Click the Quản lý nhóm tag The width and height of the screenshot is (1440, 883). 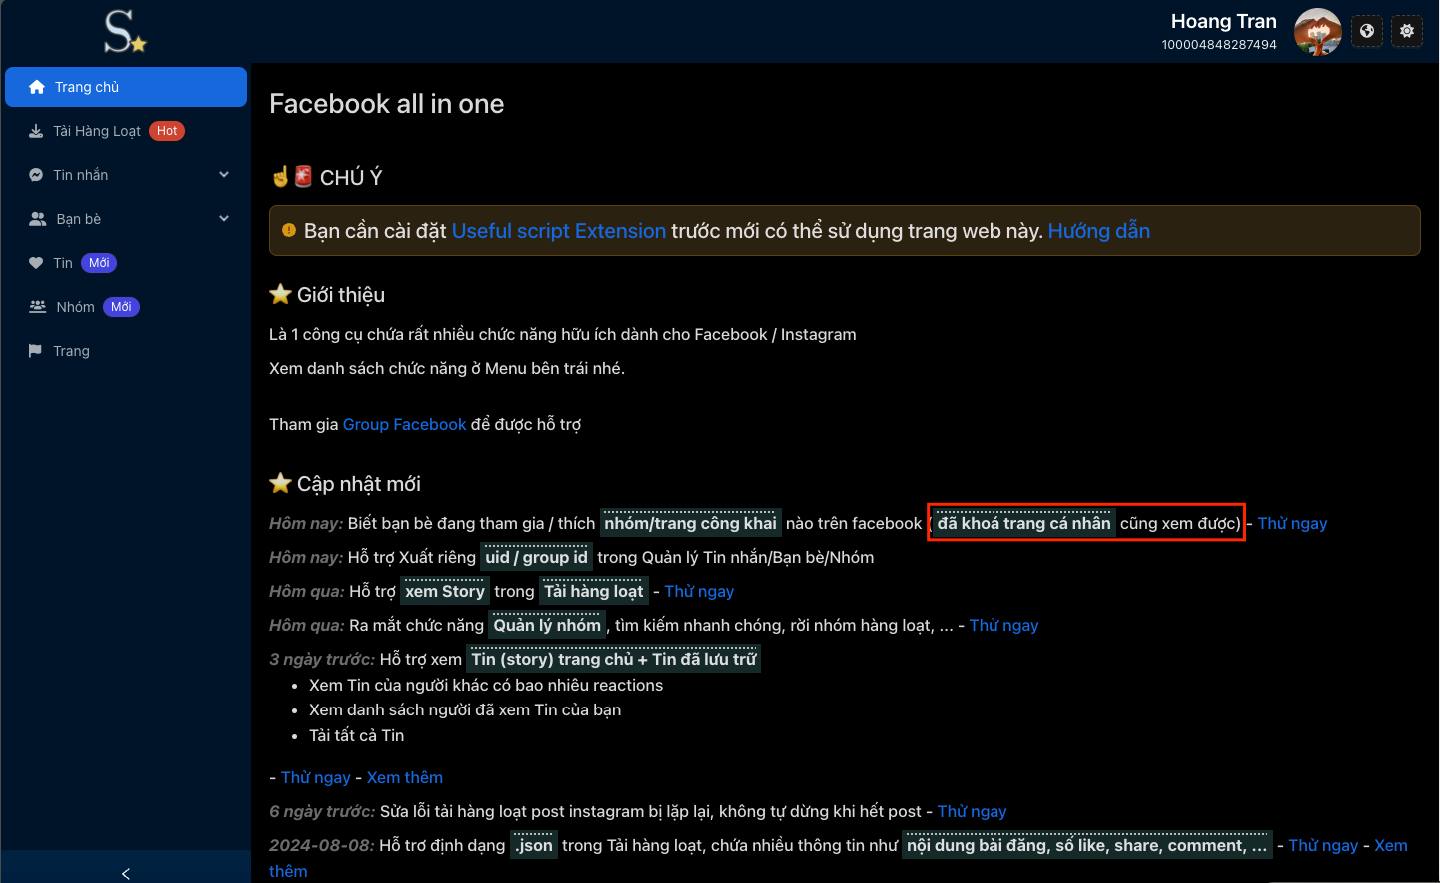tap(547, 625)
